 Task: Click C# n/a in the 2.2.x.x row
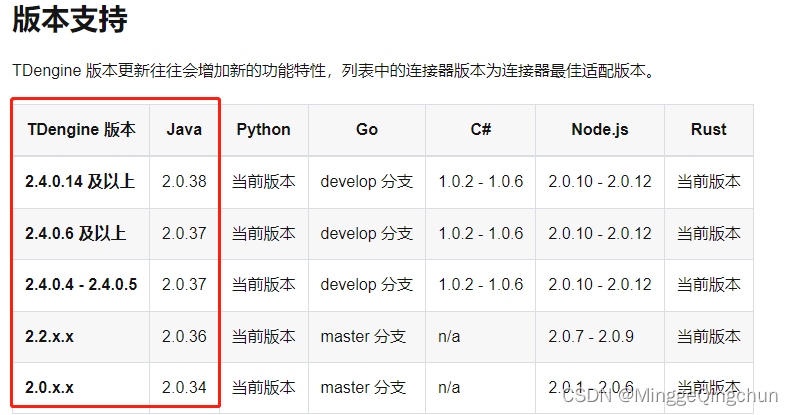coord(449,336)
